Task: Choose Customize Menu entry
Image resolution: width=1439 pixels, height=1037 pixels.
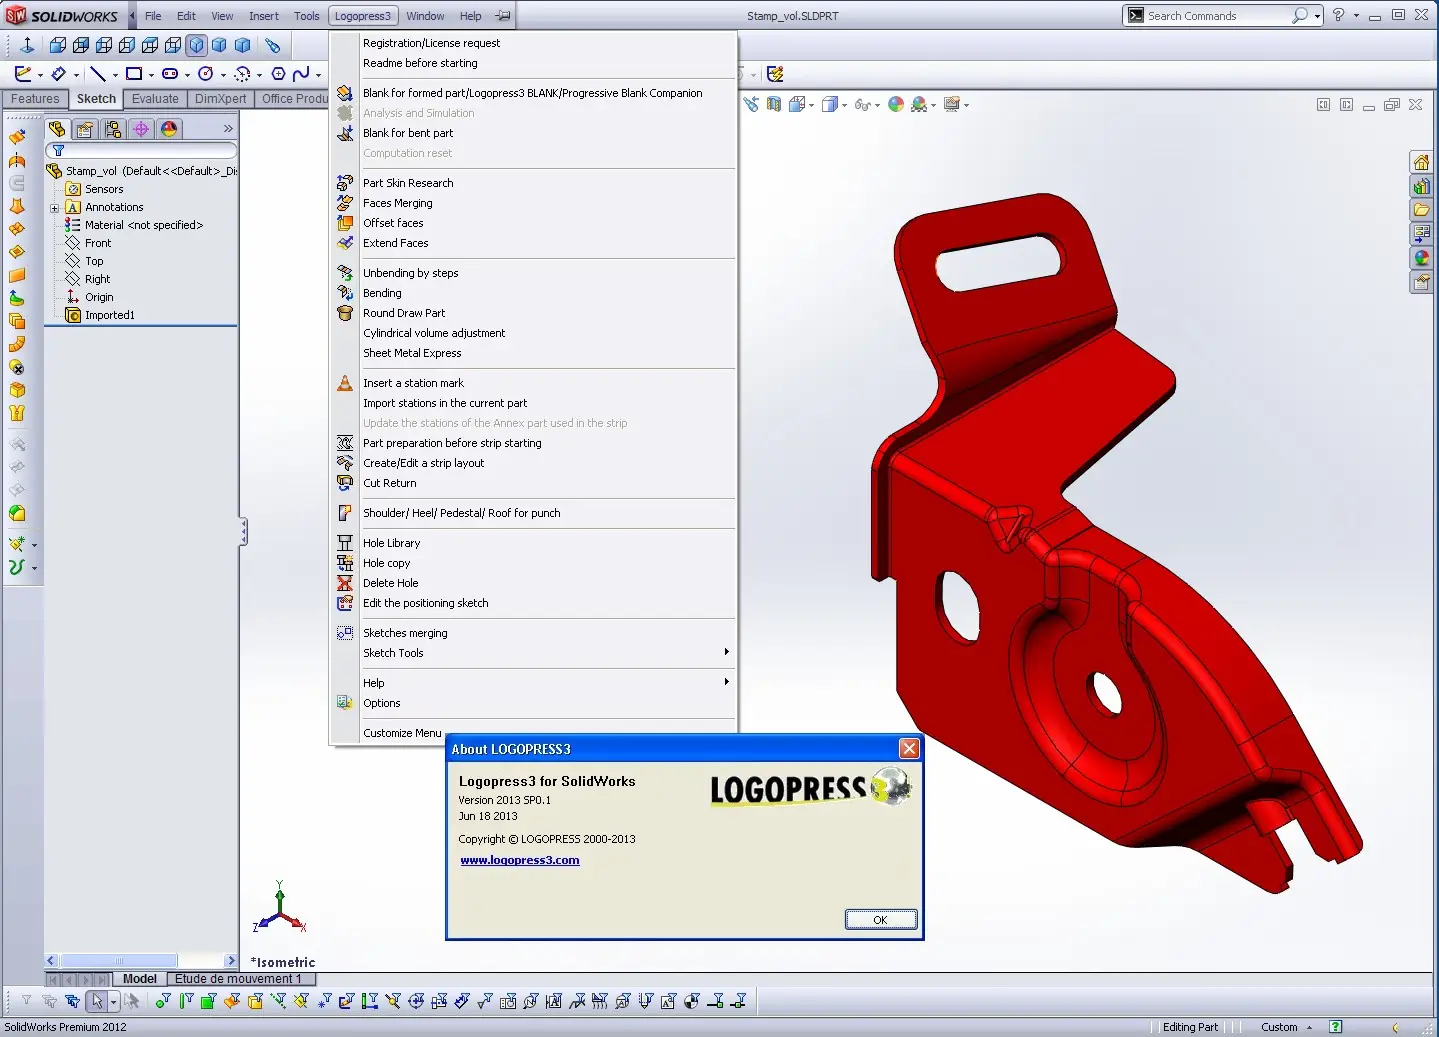Action: click(x=402, y=733)
